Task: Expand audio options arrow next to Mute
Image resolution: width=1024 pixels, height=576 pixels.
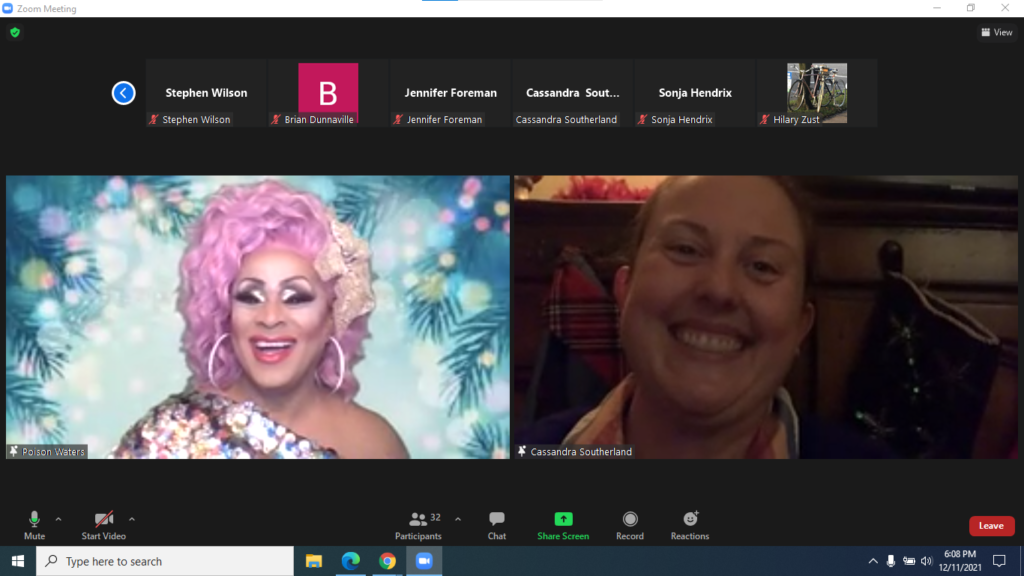Action: pos(58,519)
